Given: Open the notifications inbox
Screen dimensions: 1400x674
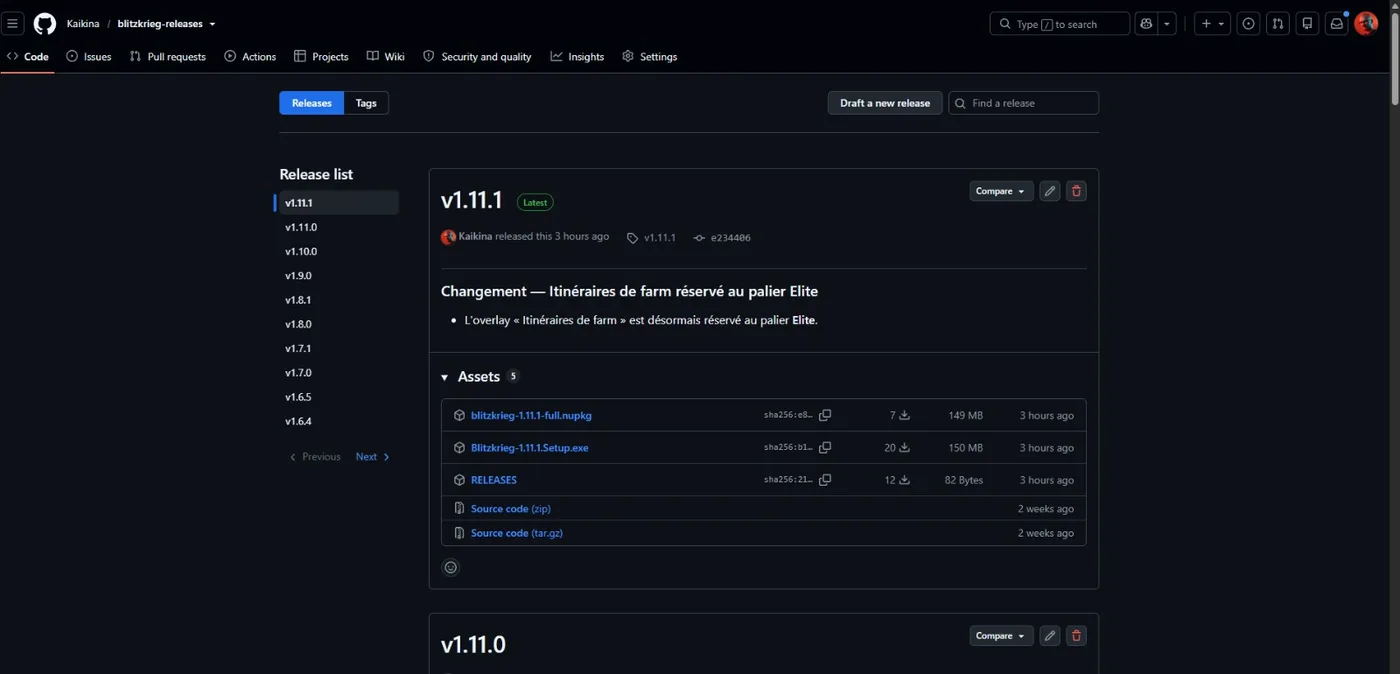Looking at the screenshot, I should [x=1337, y=24].
